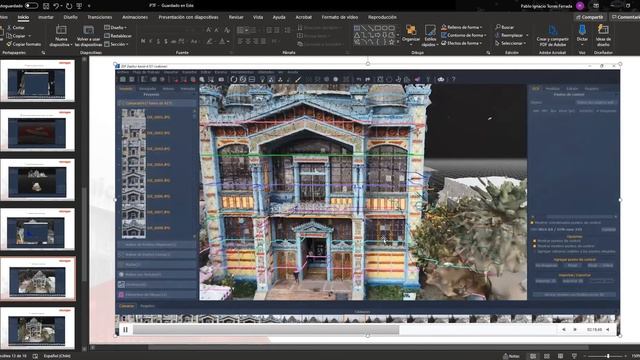
Task: Open Ribbon display options icon
Action: (x=596, y=6)
